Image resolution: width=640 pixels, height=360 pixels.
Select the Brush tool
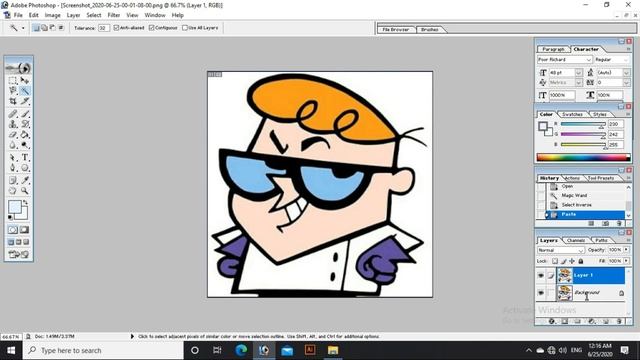click(24, 114)
